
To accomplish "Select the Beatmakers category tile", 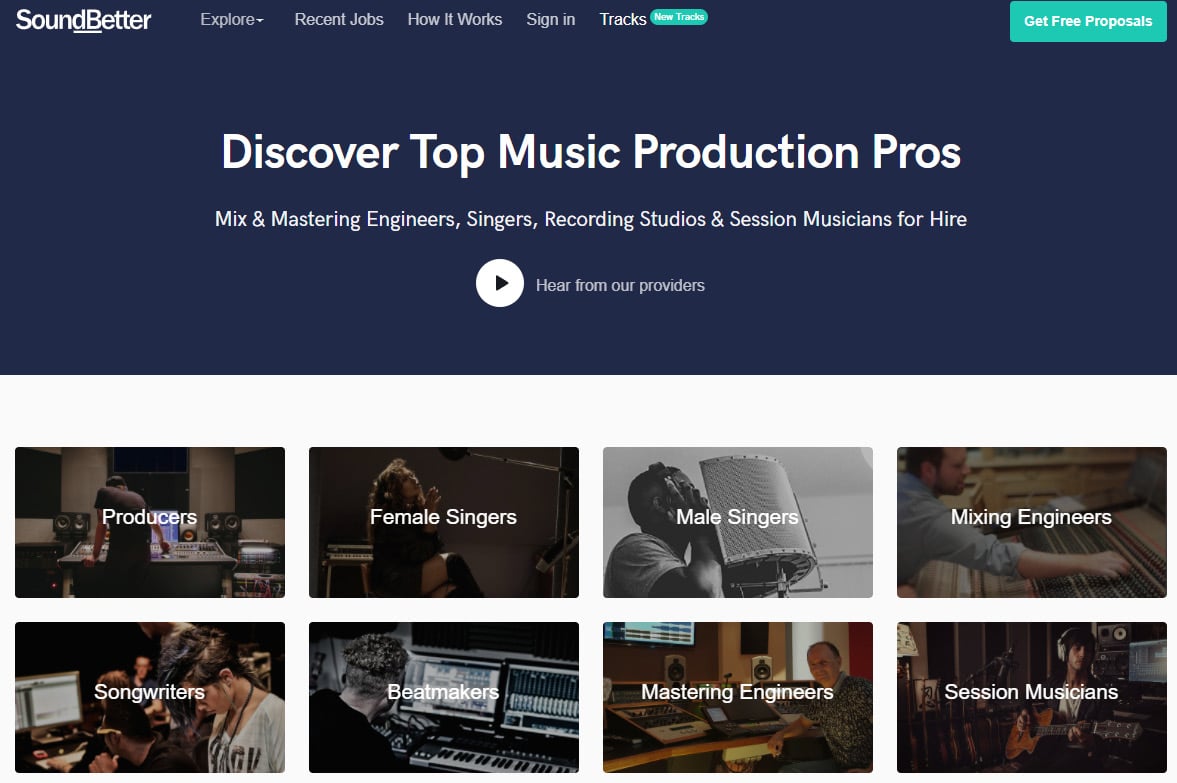I will 443,696.
